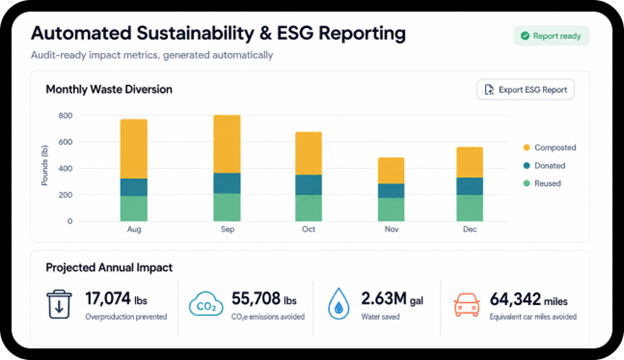624x360 pixels.
Task: Click the export document icon
Action: 489,90
